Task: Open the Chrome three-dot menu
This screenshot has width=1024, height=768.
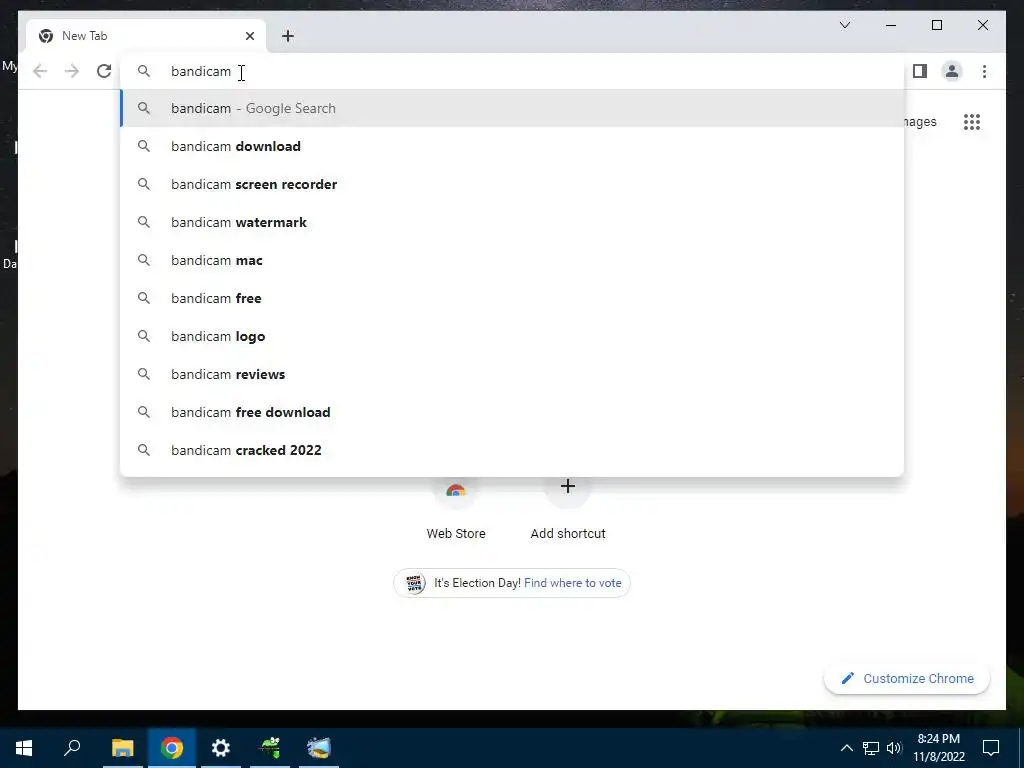Action: pos(984,71)
